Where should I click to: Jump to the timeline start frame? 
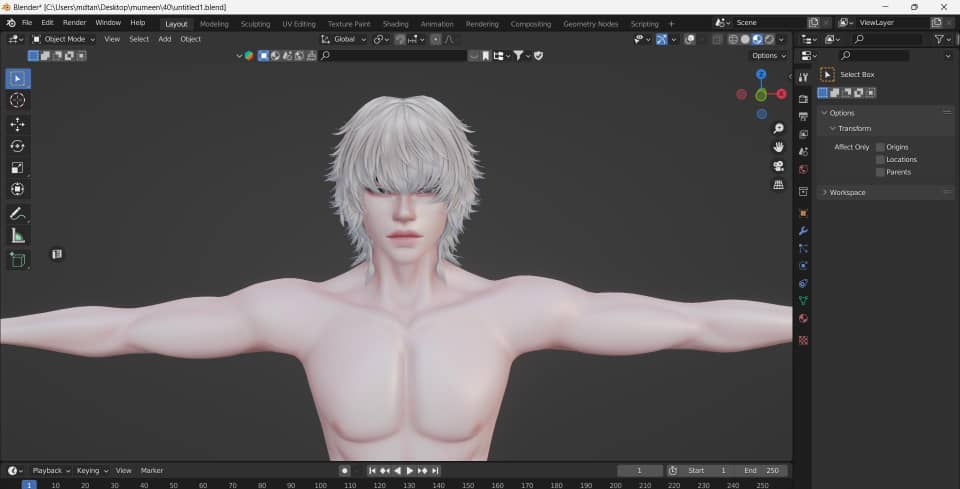click(372, 471)
